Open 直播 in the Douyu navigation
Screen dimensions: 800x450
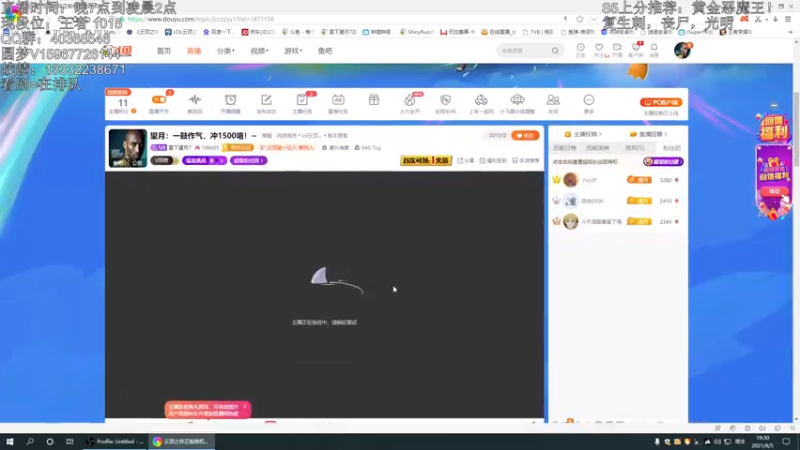click(x=194, y=51)
